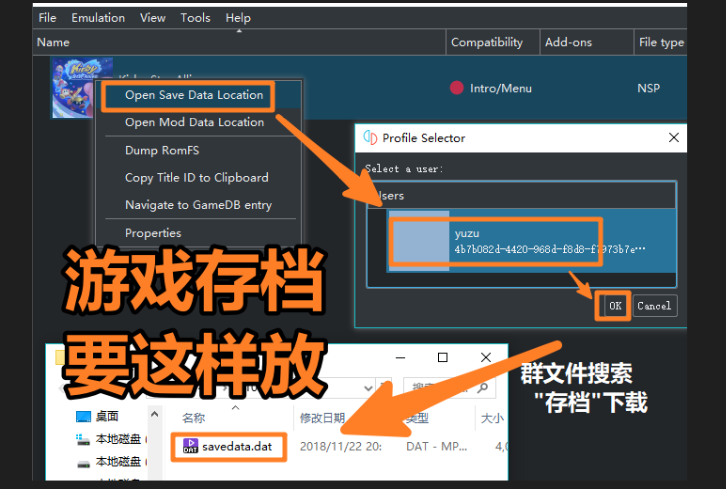Click the DAT - MP... type cell
The image size is (726, 489).
436,446
